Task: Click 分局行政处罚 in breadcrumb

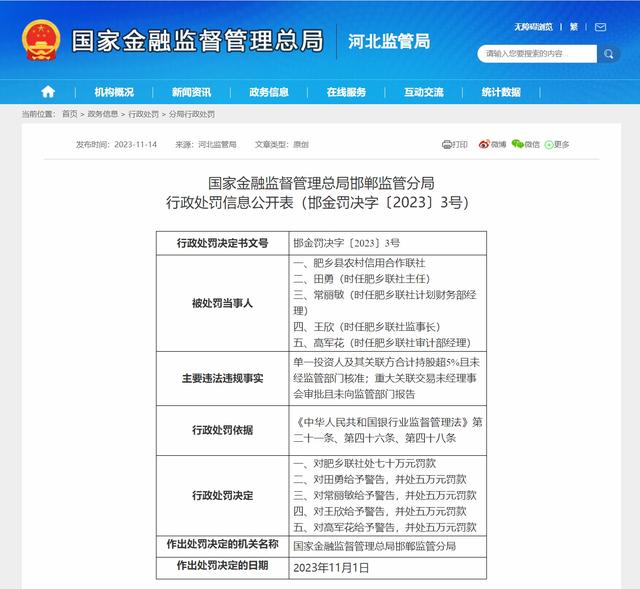Action: pos(192,114)
